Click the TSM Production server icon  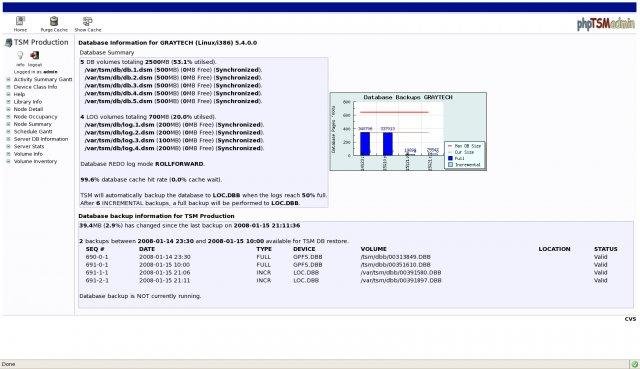coord(8,42)
